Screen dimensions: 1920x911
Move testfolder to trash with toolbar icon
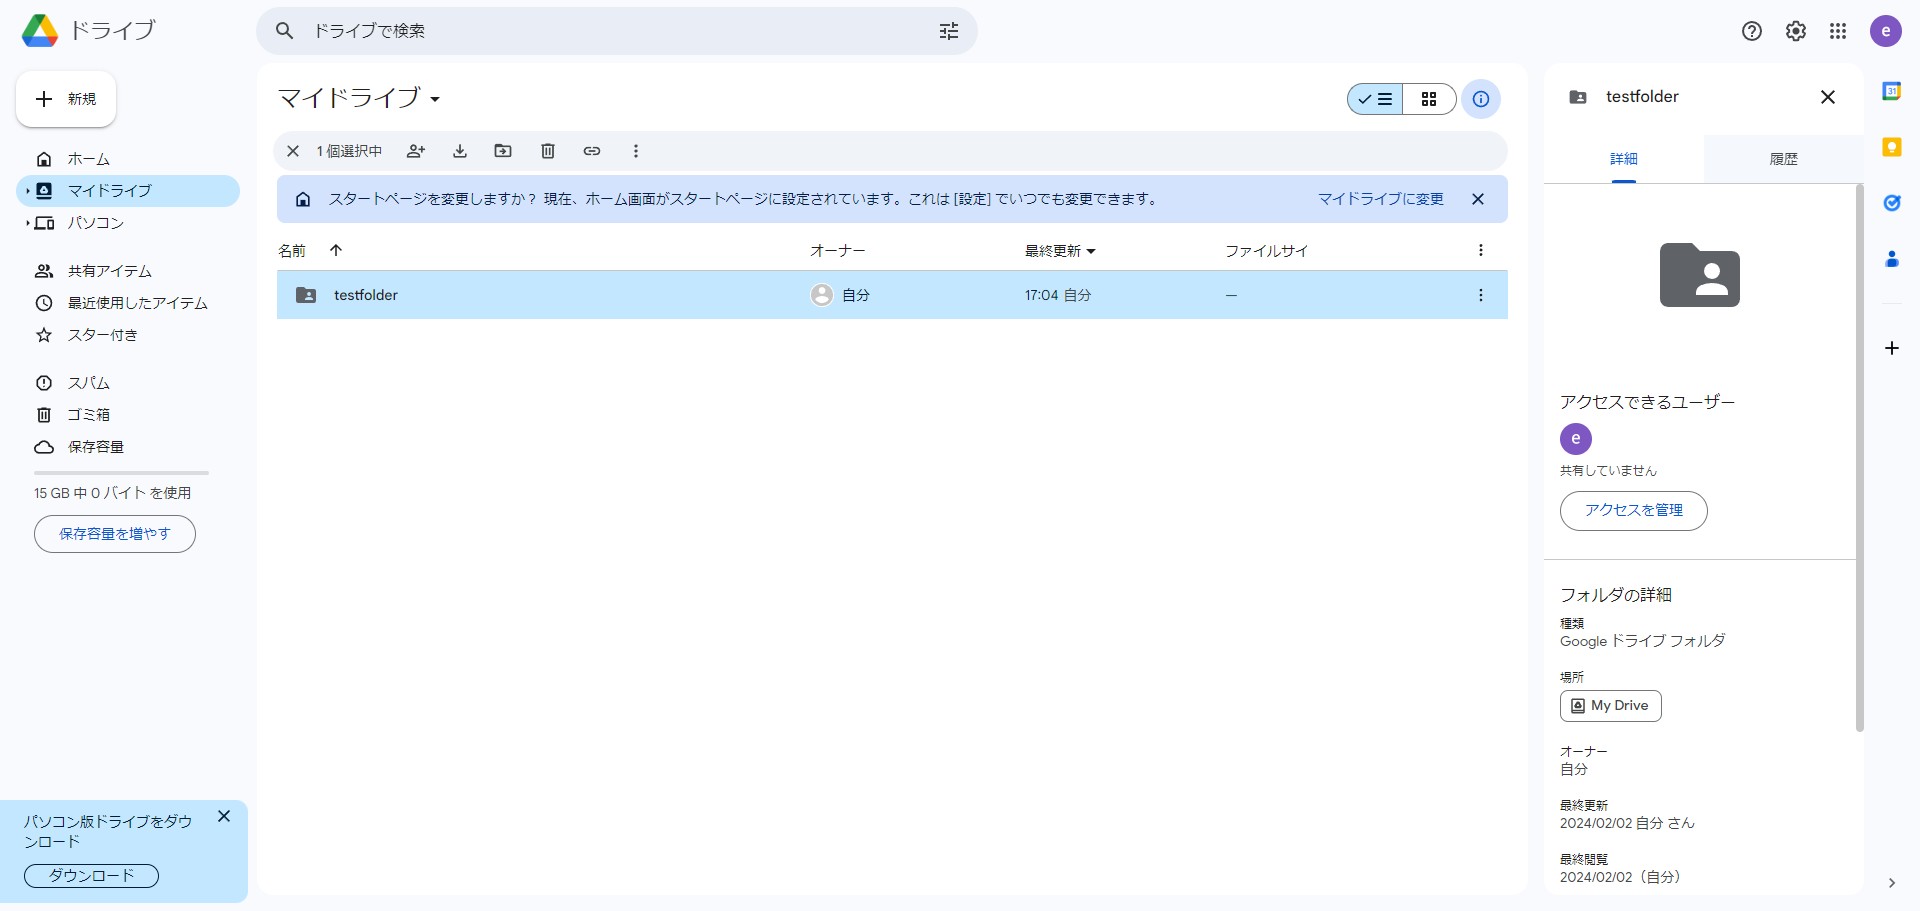[548, 151]
